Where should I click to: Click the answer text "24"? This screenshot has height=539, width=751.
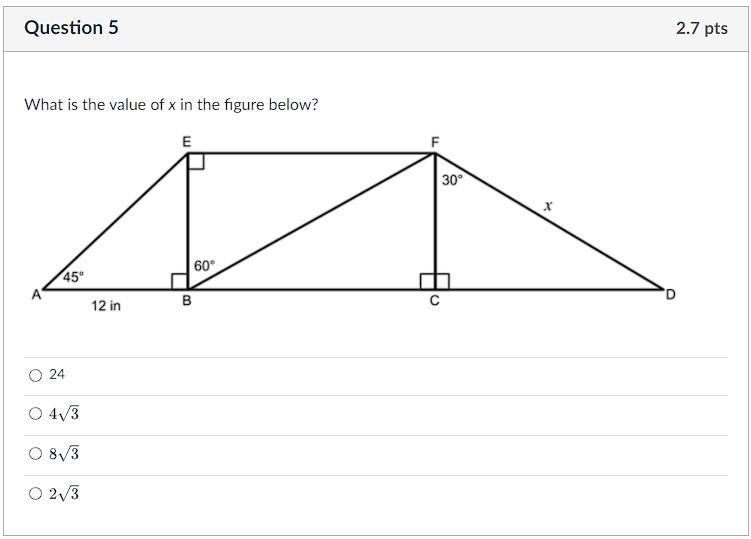[x=57, y=374]
